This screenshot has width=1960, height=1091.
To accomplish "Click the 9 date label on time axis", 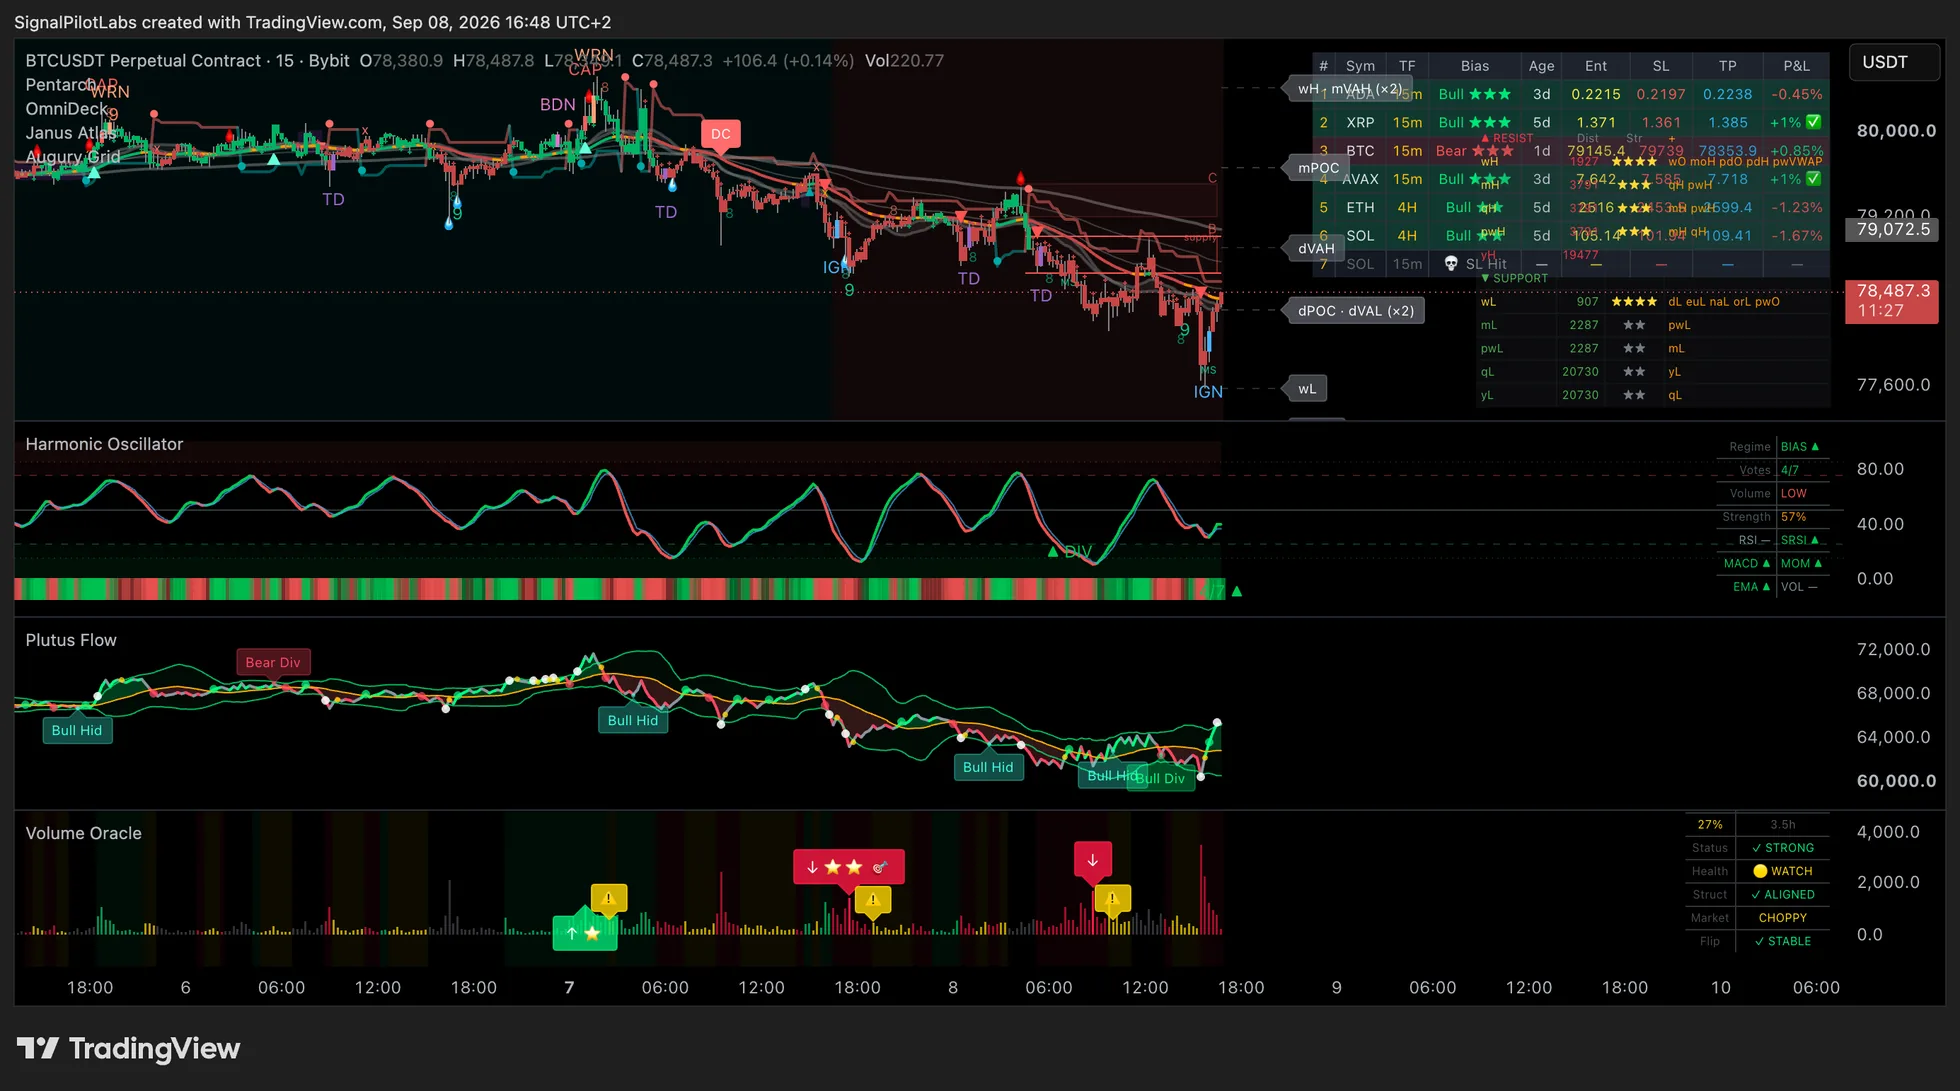I will click(1336, 988).
